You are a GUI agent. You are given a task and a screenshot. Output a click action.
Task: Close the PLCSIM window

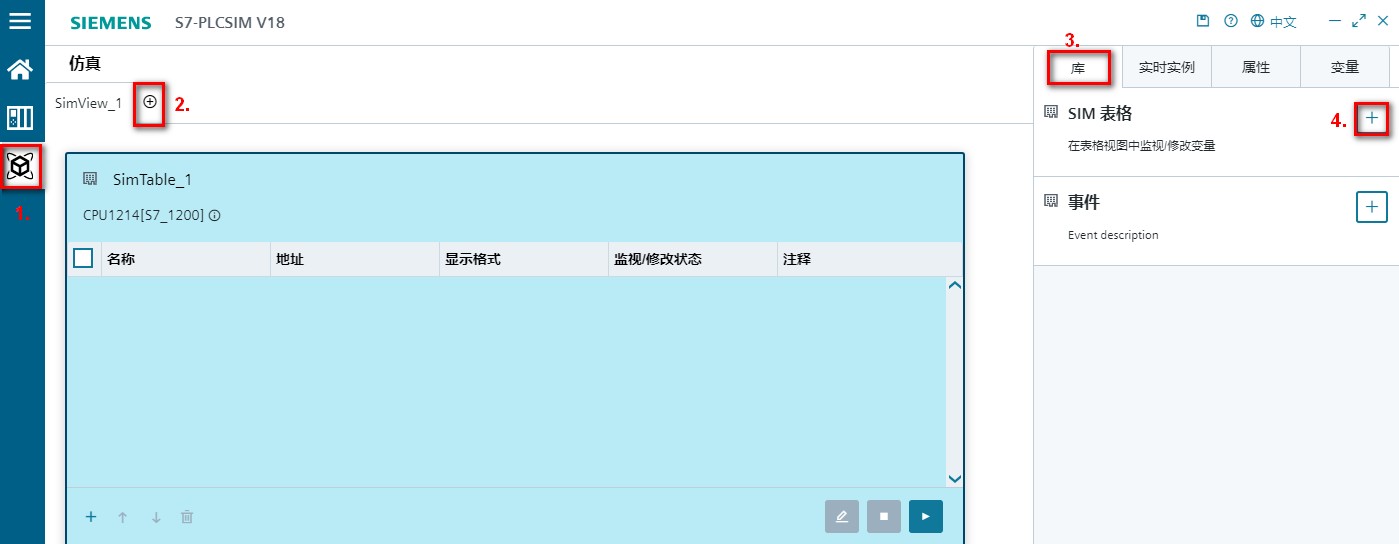[1383, 21]
